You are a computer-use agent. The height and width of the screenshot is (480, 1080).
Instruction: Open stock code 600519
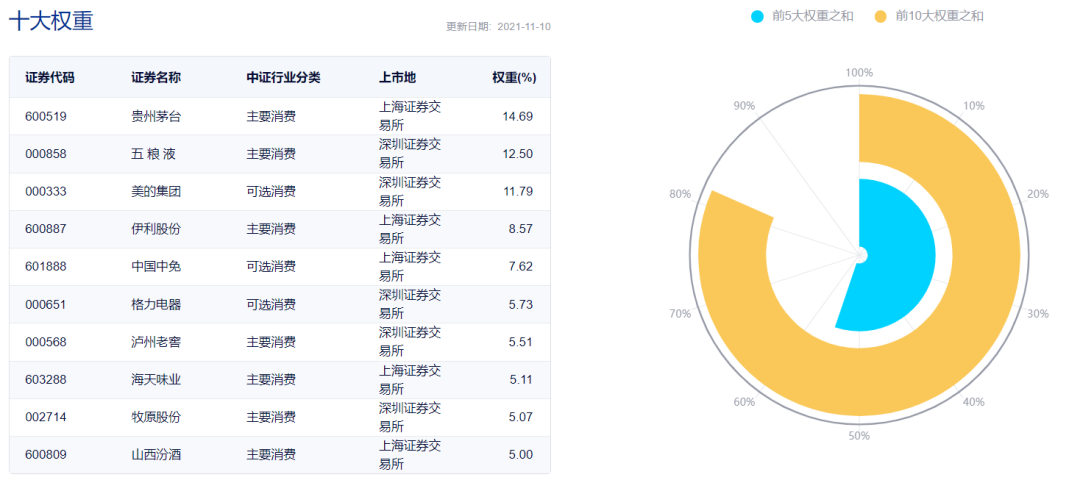coord(45,116)
